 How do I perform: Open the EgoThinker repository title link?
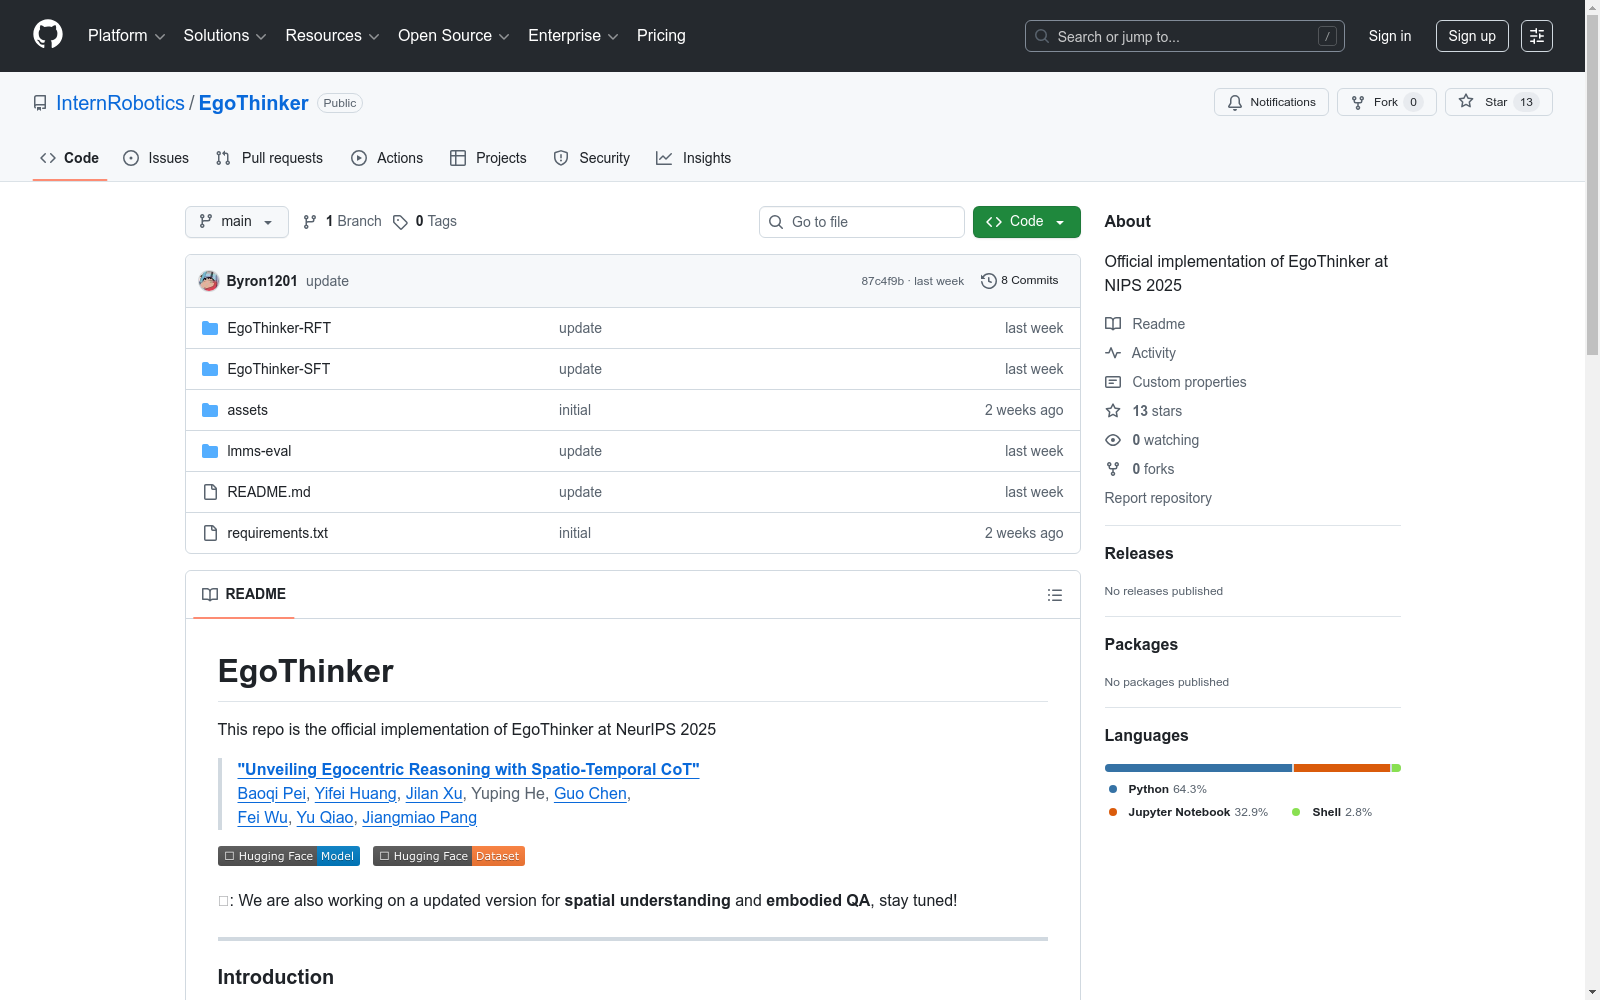pos(253,103)
